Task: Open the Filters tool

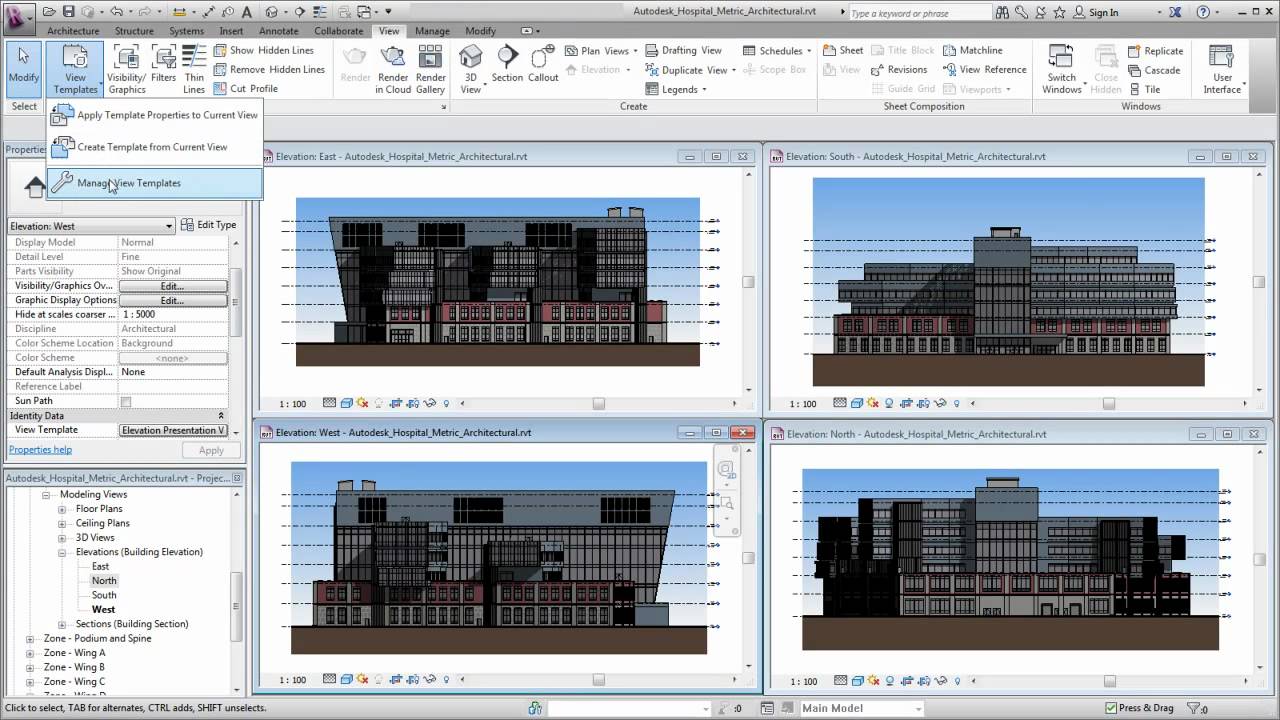Action: 163,63
